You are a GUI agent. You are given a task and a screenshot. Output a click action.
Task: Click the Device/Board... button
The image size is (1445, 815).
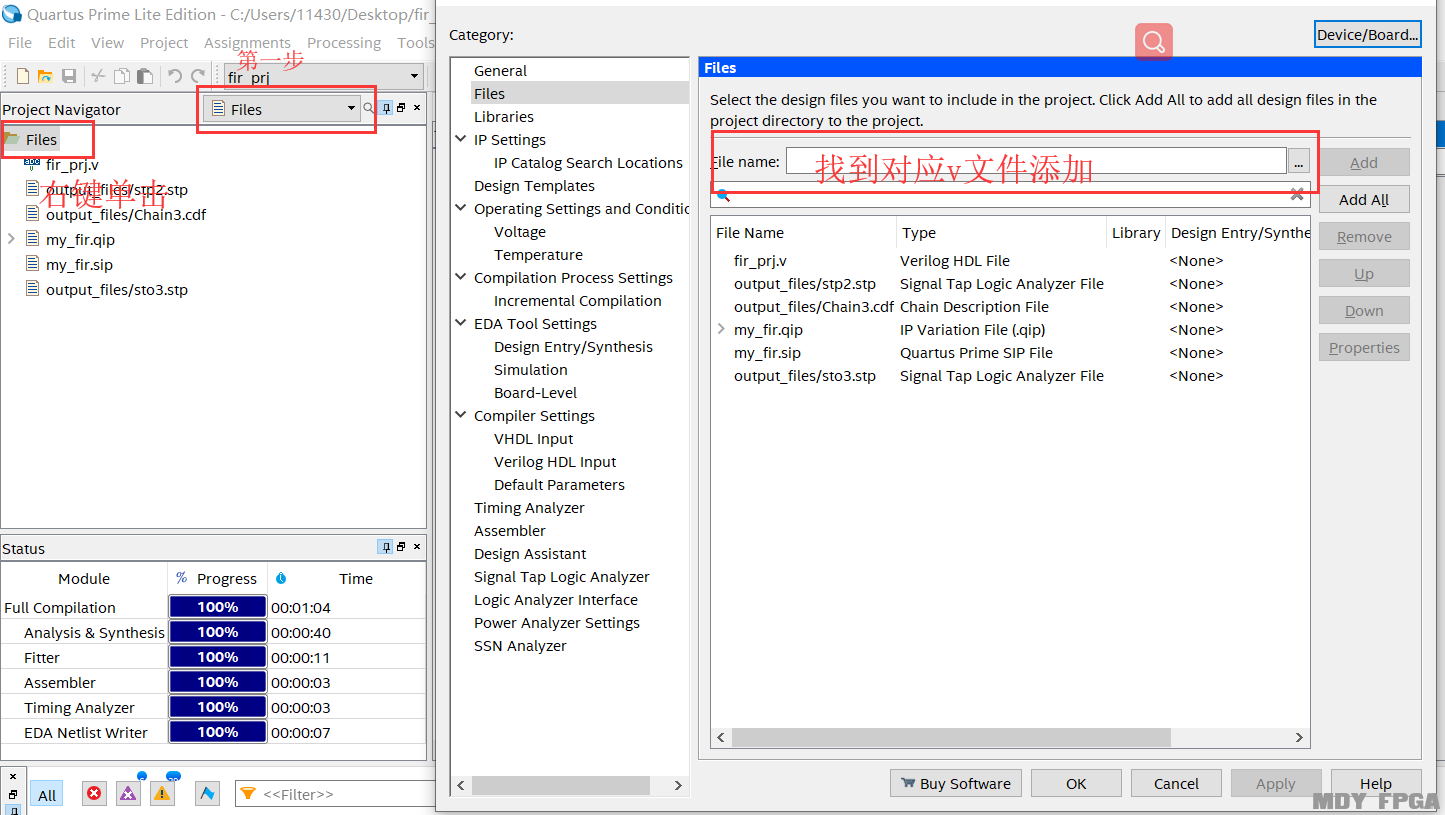point(1367,34)
